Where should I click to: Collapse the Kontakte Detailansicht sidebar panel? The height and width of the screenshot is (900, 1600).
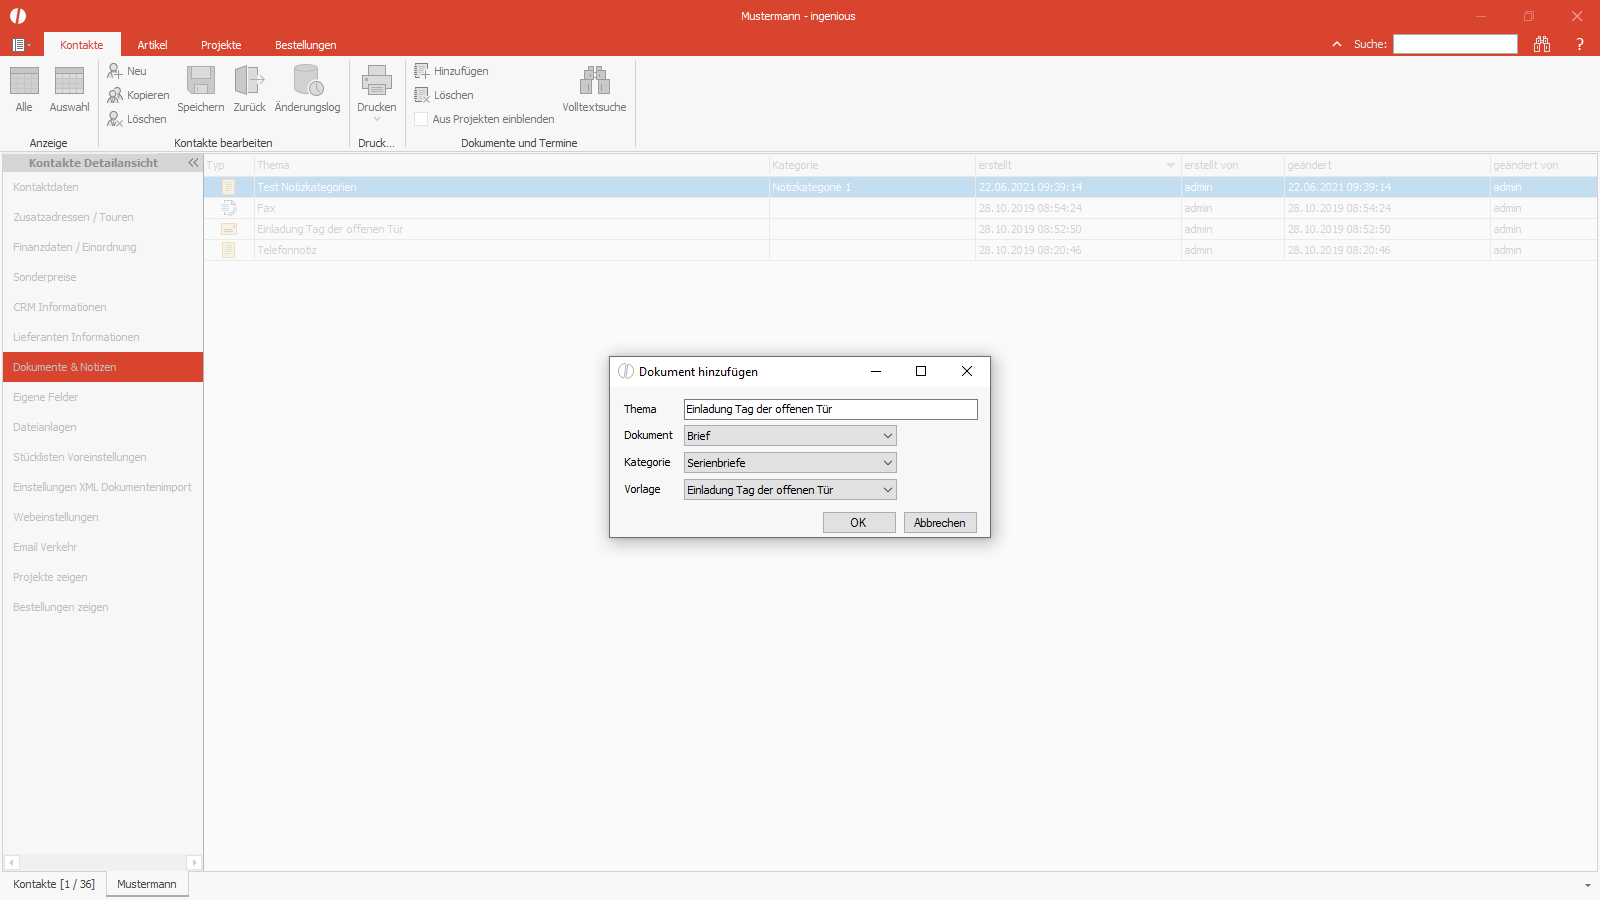pyautogui.click(x=193, y=163)
